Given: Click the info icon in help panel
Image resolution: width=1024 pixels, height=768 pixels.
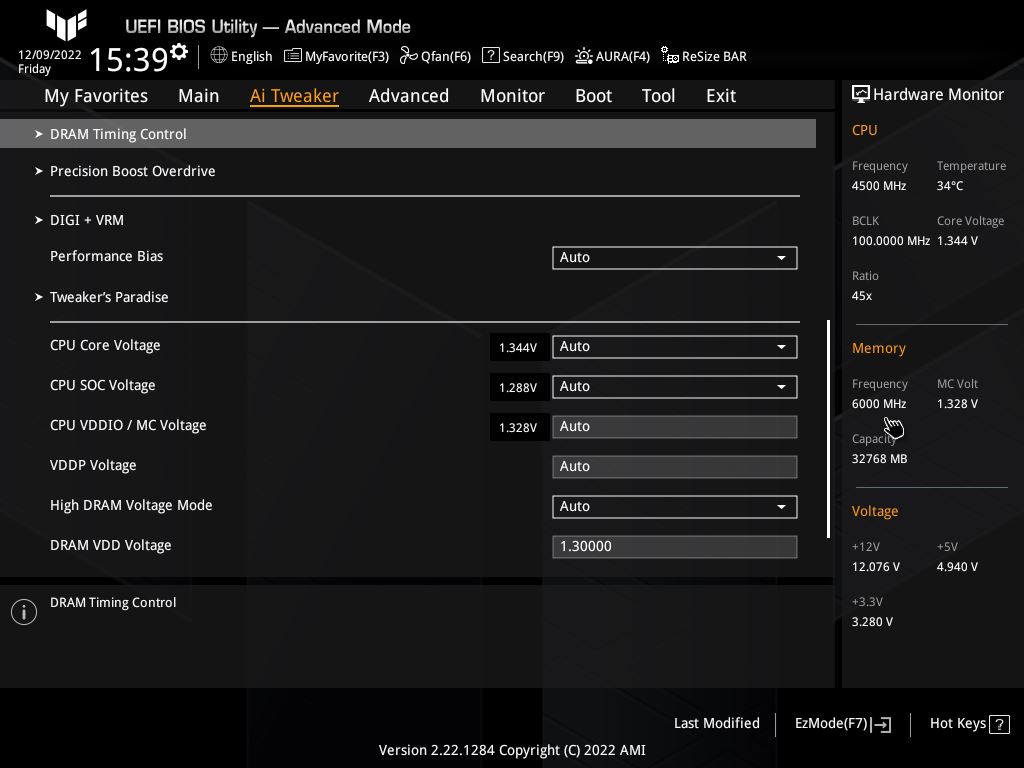Looking at the screenshot, I should [24, 612].
